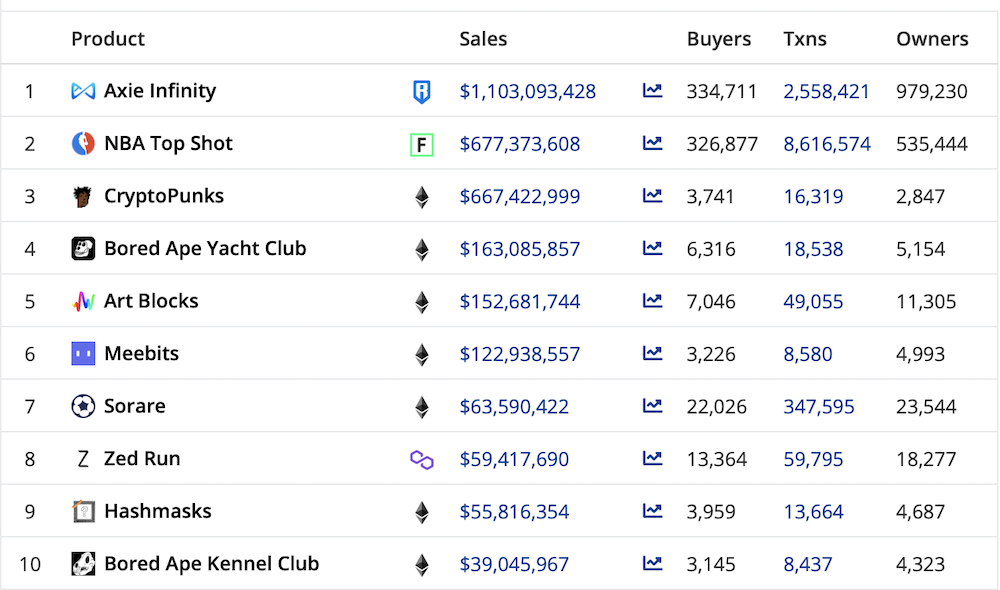
Task: Open transactions count 16,319
Action: pyautogui.click(x=813, y=196)
